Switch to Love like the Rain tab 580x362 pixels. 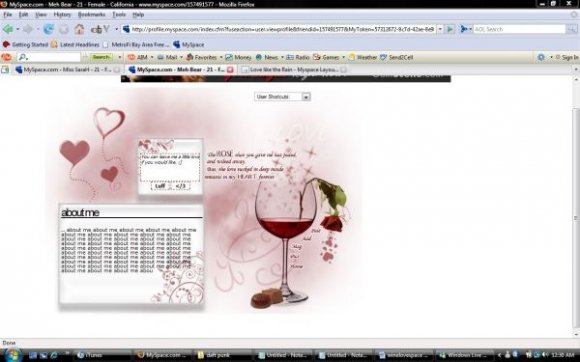click(293, 70)
